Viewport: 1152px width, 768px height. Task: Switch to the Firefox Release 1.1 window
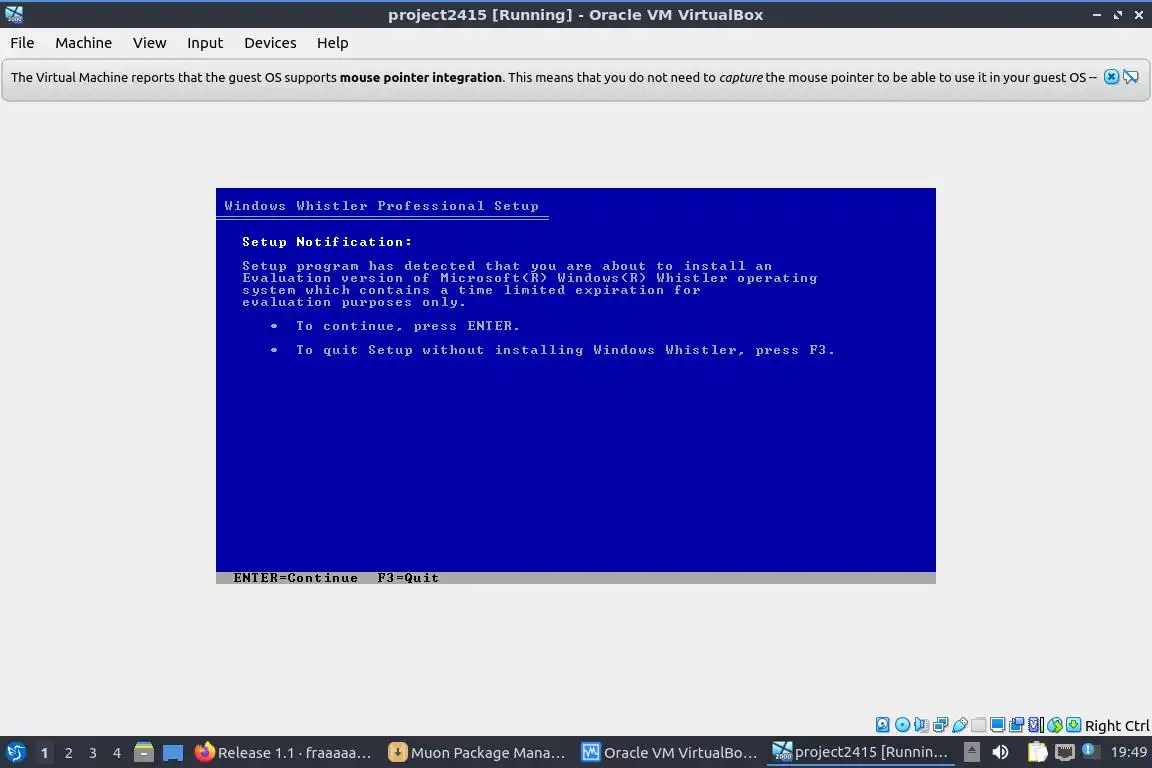click(284, 753)
